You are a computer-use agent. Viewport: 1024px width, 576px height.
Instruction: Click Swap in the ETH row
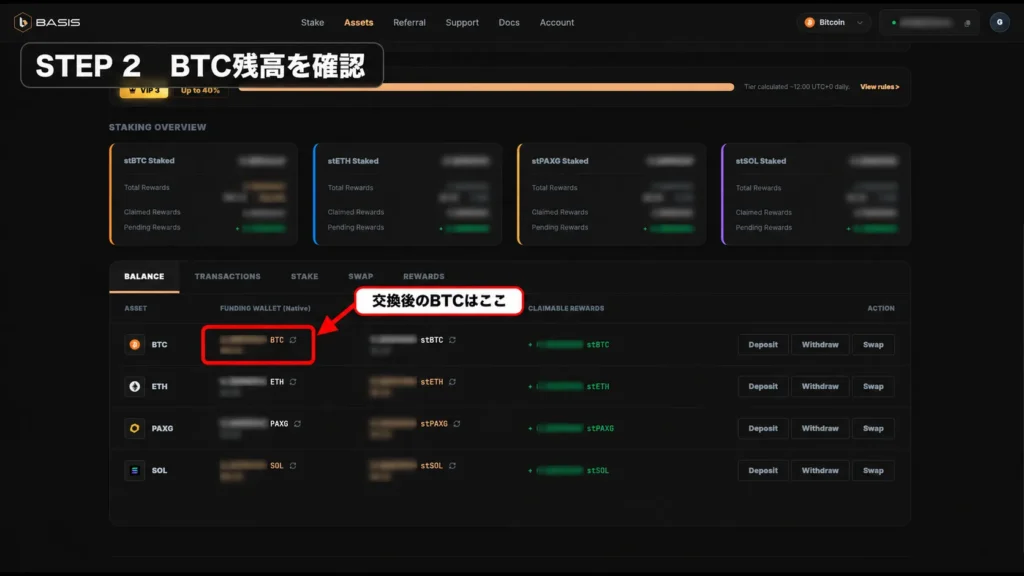873,386
